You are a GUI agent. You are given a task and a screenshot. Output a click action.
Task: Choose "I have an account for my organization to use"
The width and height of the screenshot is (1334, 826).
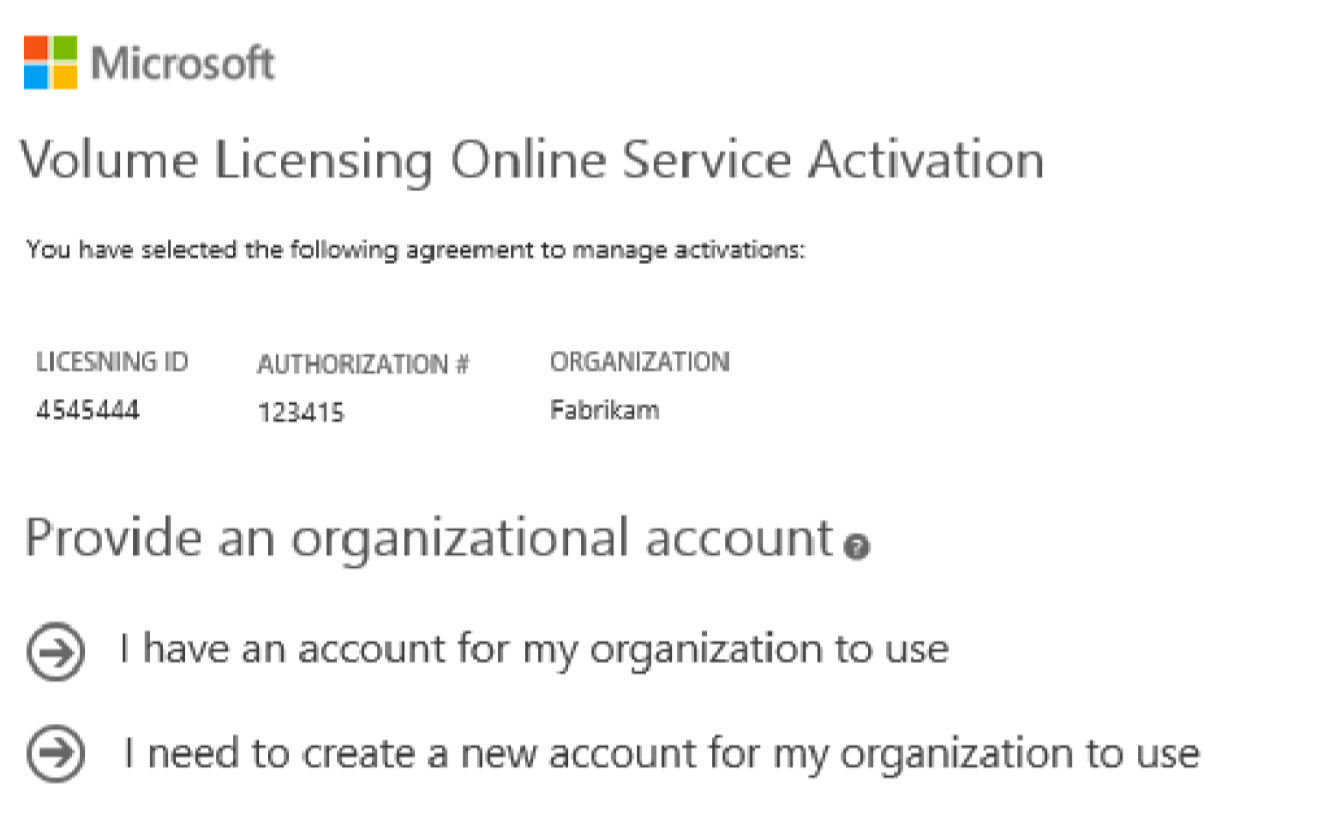tap(534, 650)
